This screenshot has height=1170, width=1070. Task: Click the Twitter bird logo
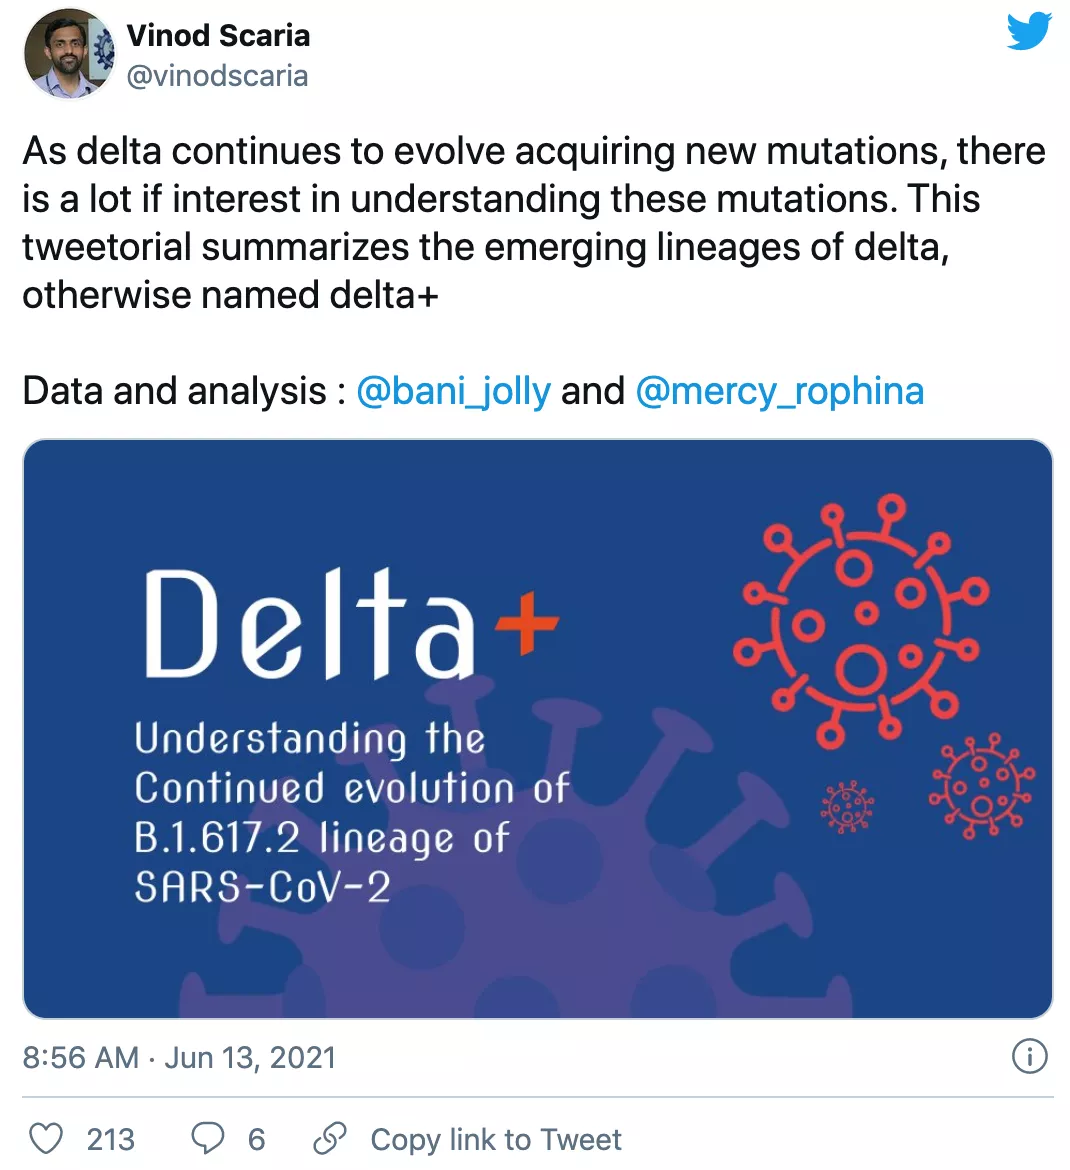pyautogui.click(x=1029, y=31)
